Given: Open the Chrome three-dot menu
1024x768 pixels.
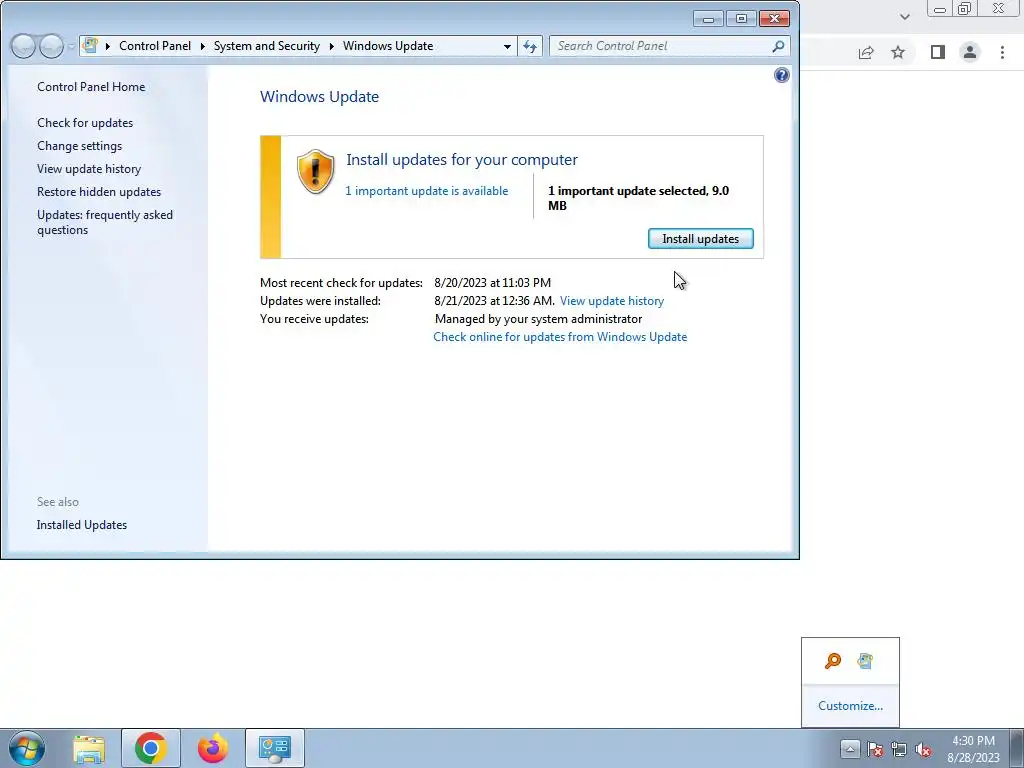Looking at the screenshot, I should pos(1002,52).
